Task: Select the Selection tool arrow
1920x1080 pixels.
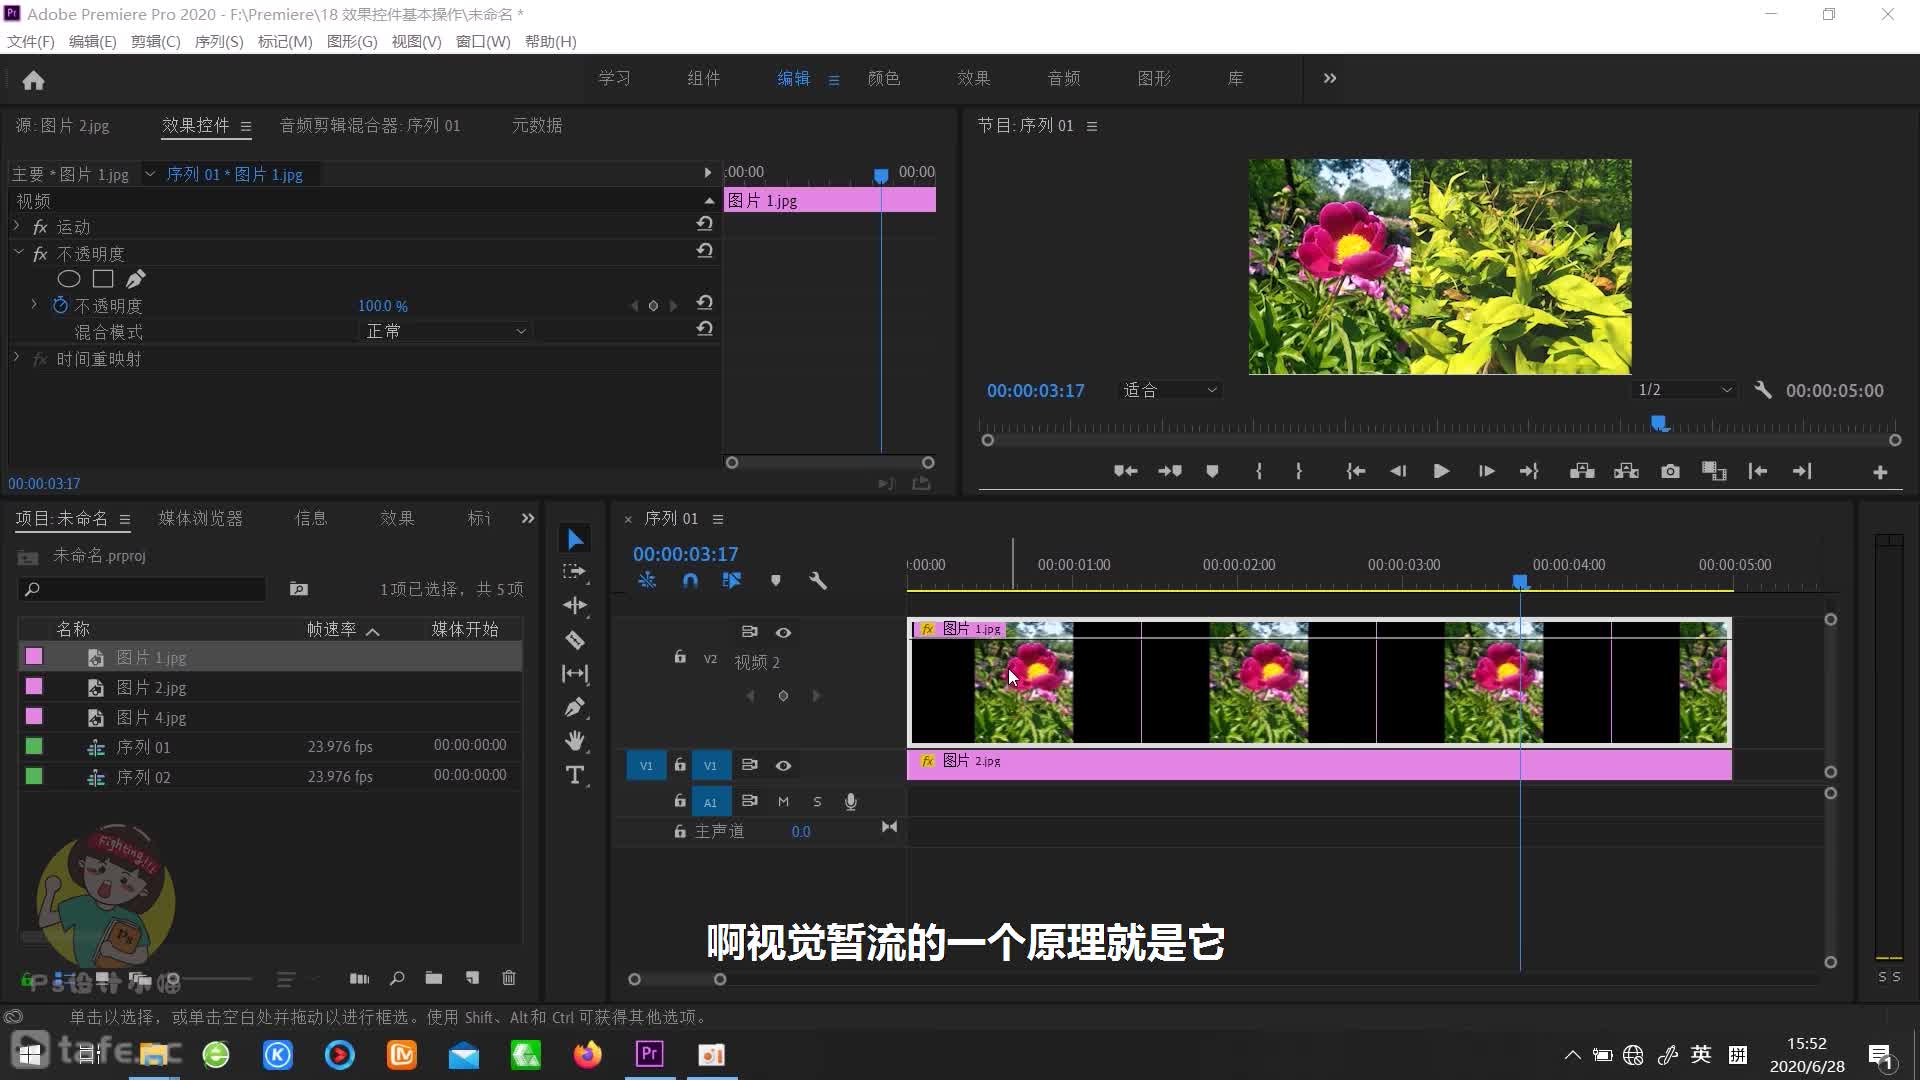Action: coord(575,539)
